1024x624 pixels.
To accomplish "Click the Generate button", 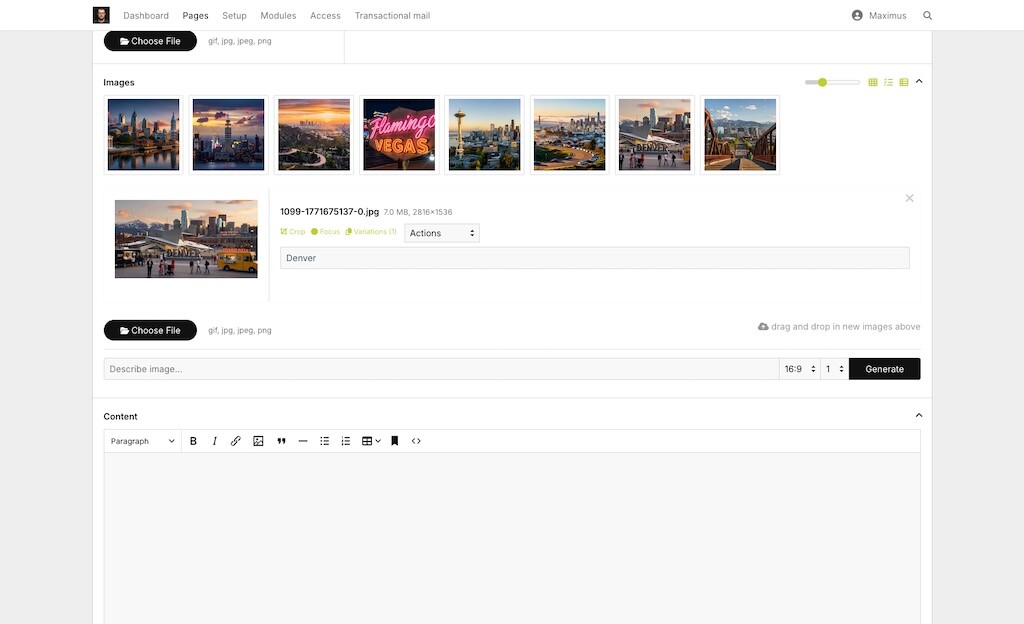I will [x=884, y=369].
